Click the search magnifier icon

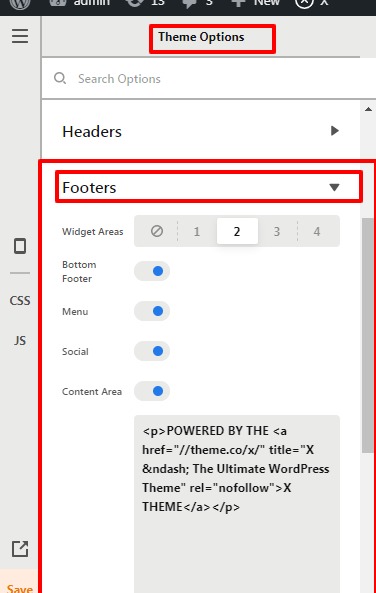(x=60, y=79)
